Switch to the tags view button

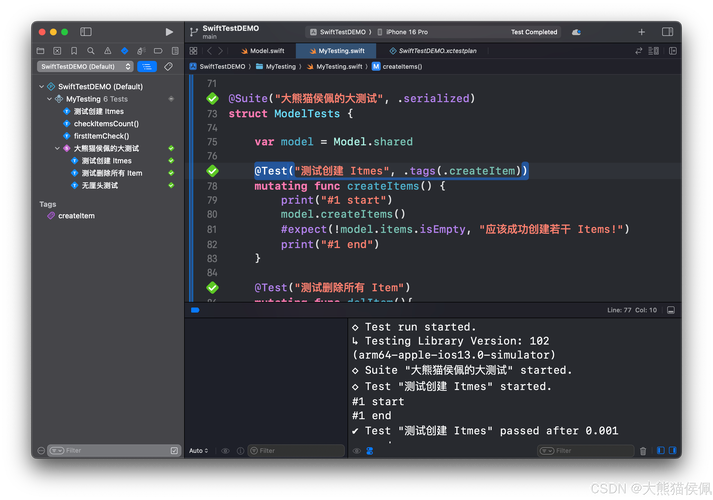tap(168, 67)
